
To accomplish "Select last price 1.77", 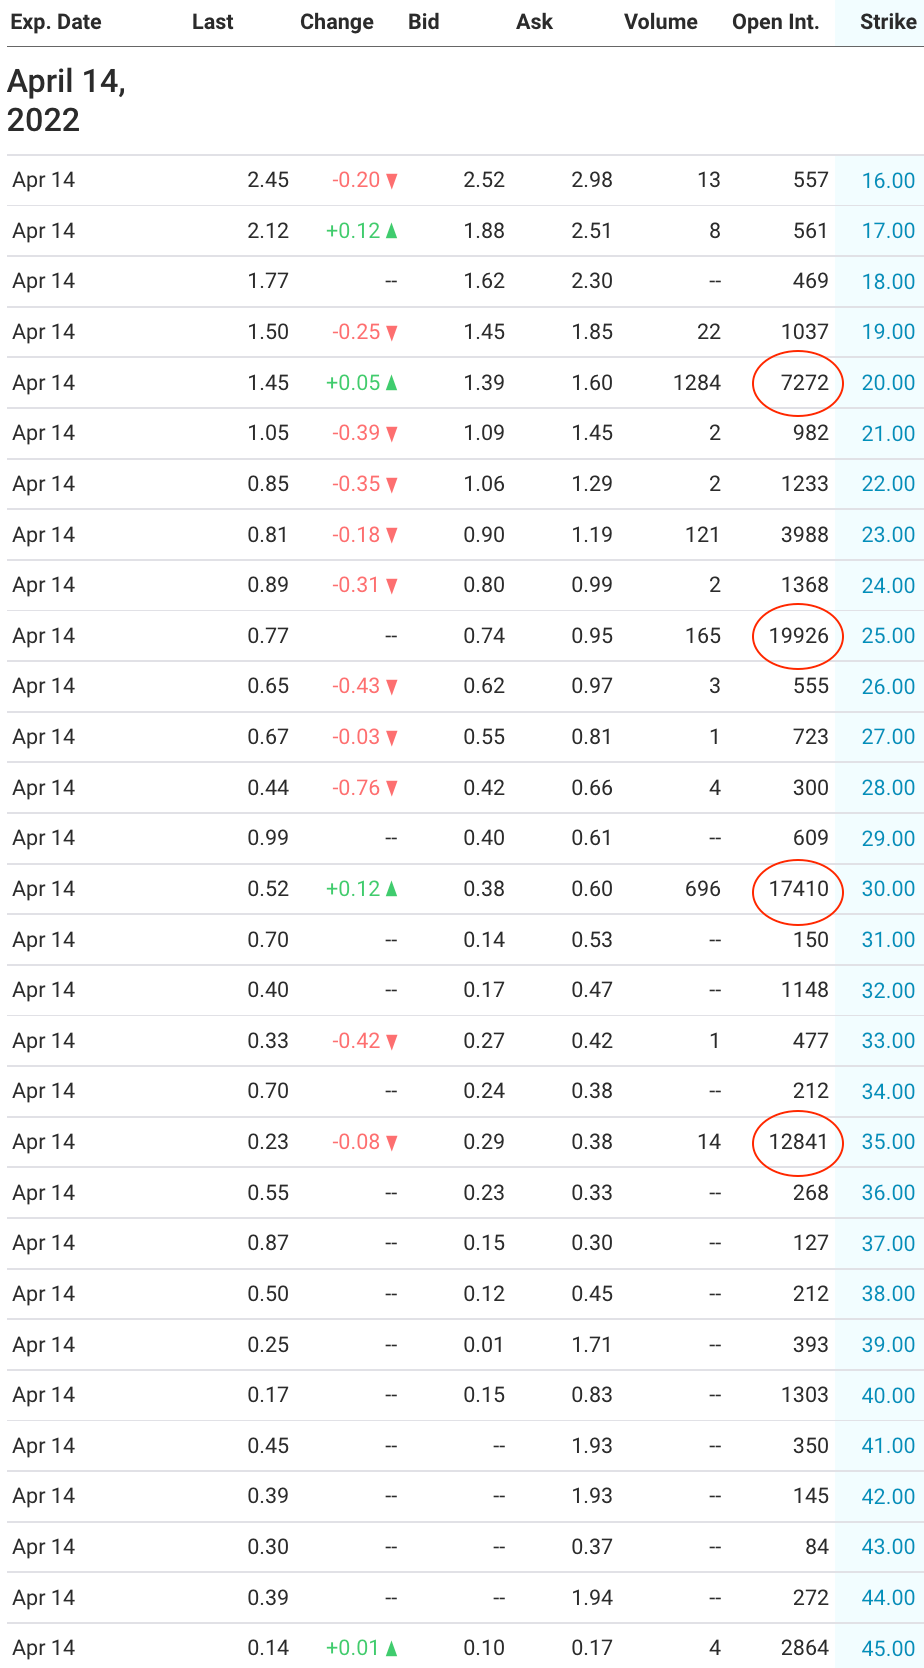I will coord(268,281).
